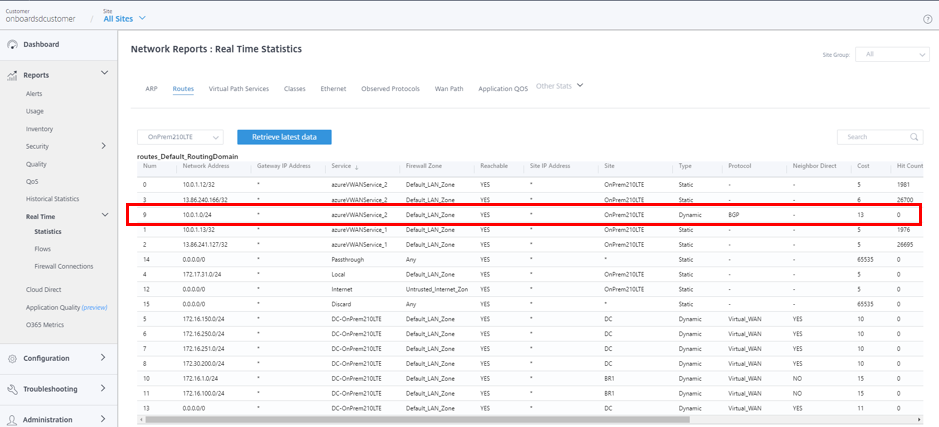
Task: Click the routes table Search field
Action: tap(880, 137)
